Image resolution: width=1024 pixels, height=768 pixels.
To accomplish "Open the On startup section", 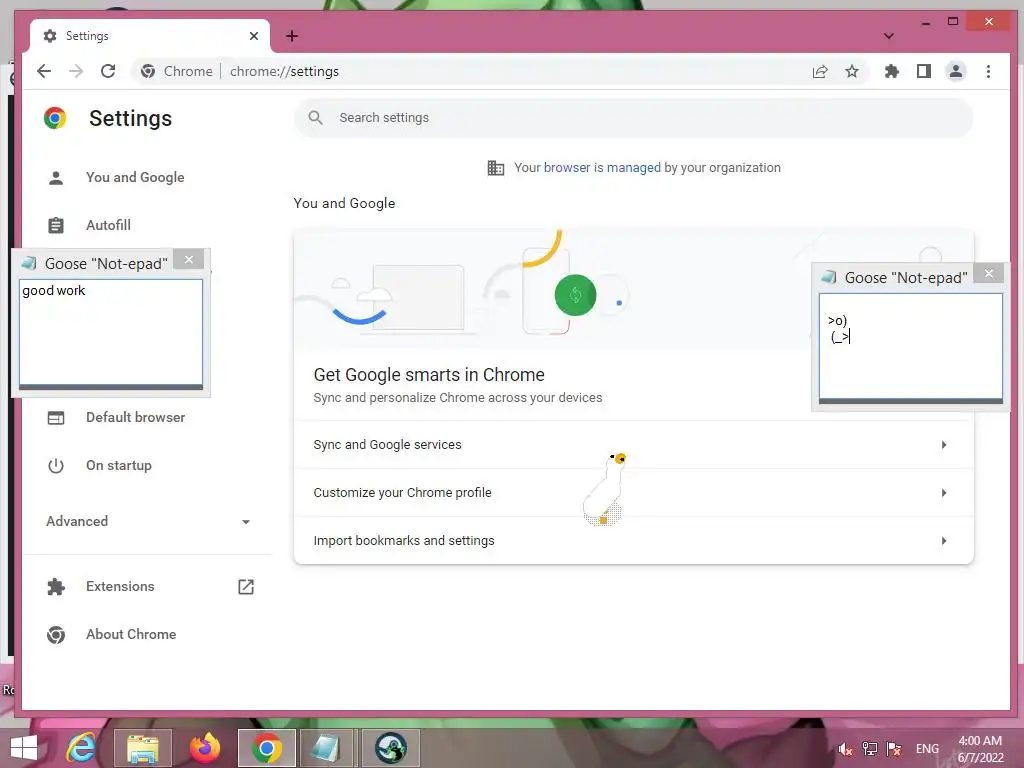I will coord(119,466).
